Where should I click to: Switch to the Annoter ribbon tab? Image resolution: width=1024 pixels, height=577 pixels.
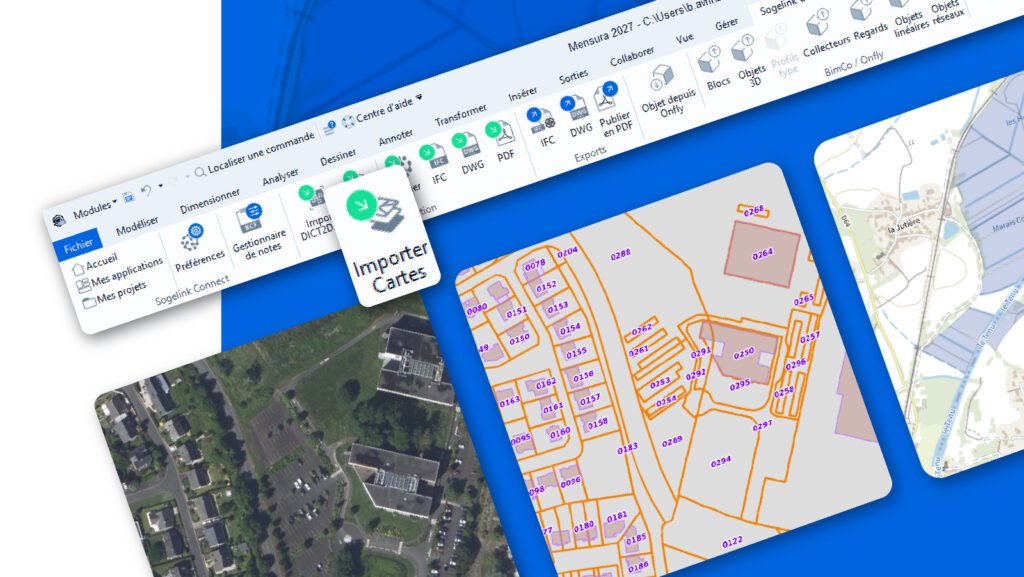pyautogui.click(x=396, y=138)
